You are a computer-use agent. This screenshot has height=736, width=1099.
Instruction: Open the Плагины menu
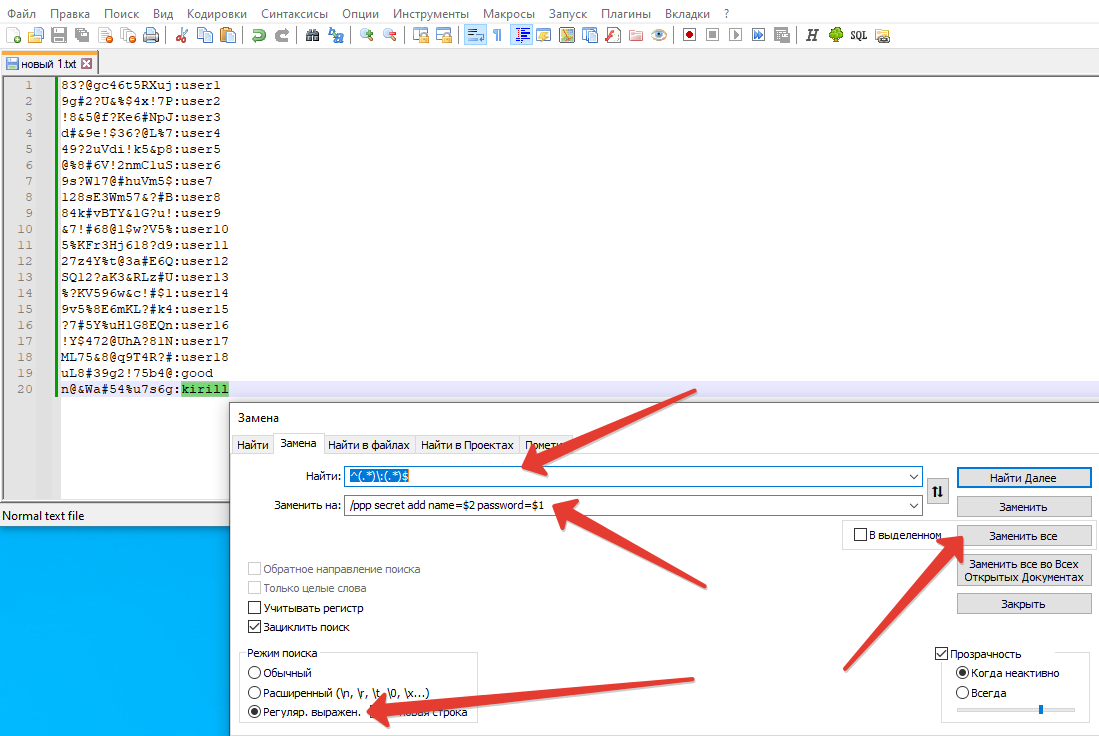coord(626,13)
